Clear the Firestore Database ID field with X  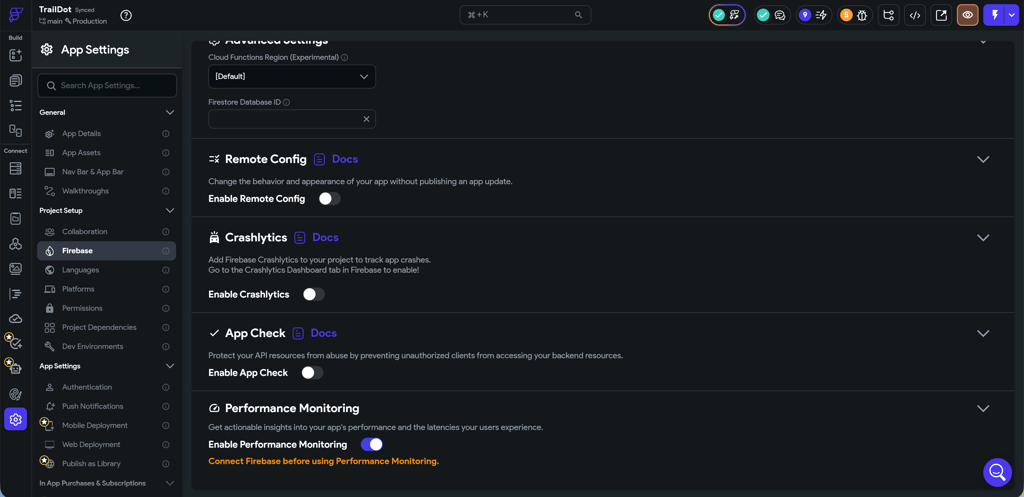(x=366, y=119)
